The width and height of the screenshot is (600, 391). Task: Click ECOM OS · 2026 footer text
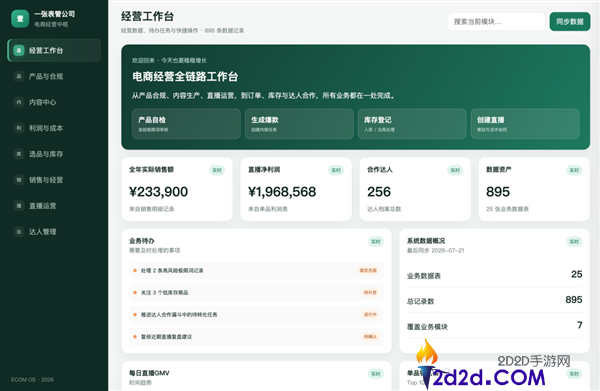(32, 380)
